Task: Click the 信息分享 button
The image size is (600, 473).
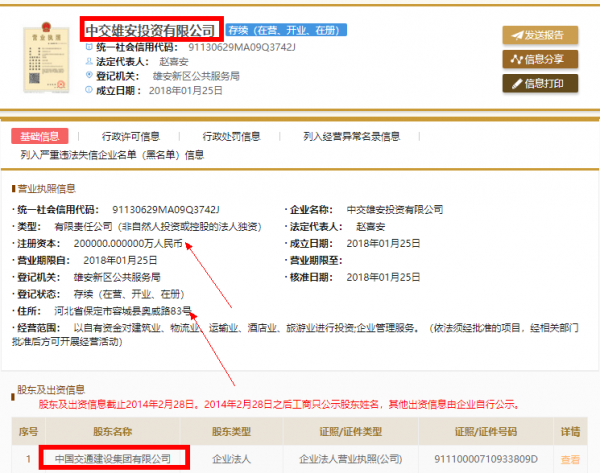Action: click(540, 59)
